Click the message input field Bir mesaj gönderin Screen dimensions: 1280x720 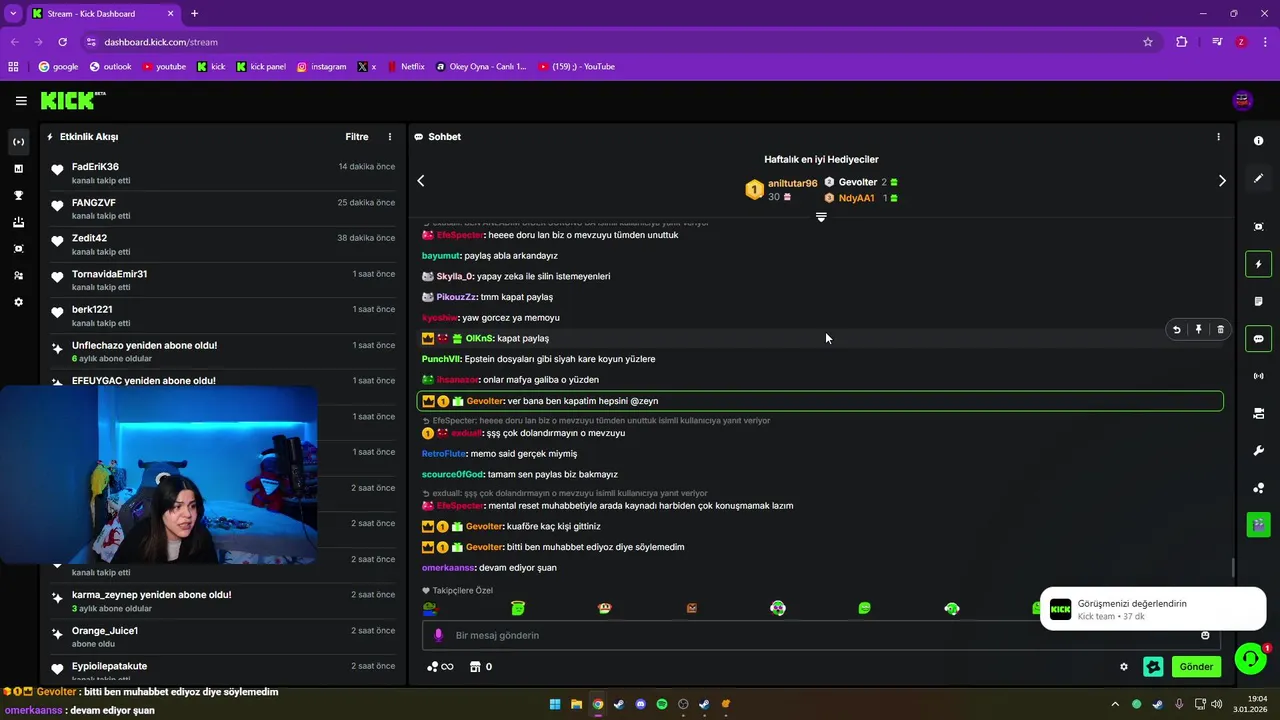pos(820,636)
